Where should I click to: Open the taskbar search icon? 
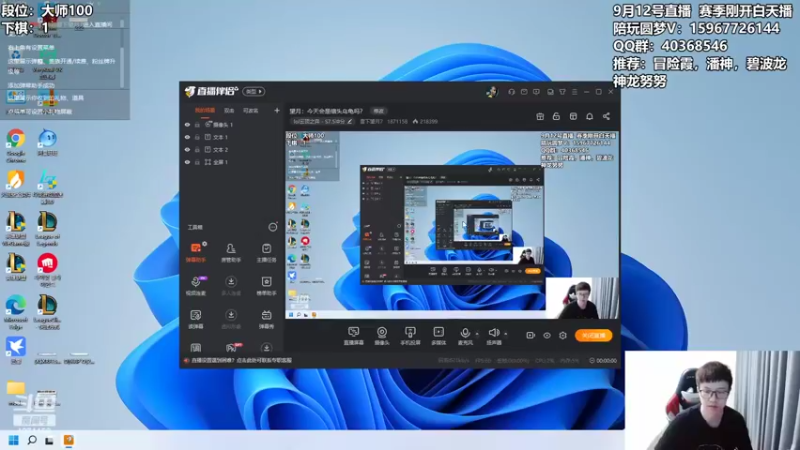pyautogui.click(x=32, y=440)
